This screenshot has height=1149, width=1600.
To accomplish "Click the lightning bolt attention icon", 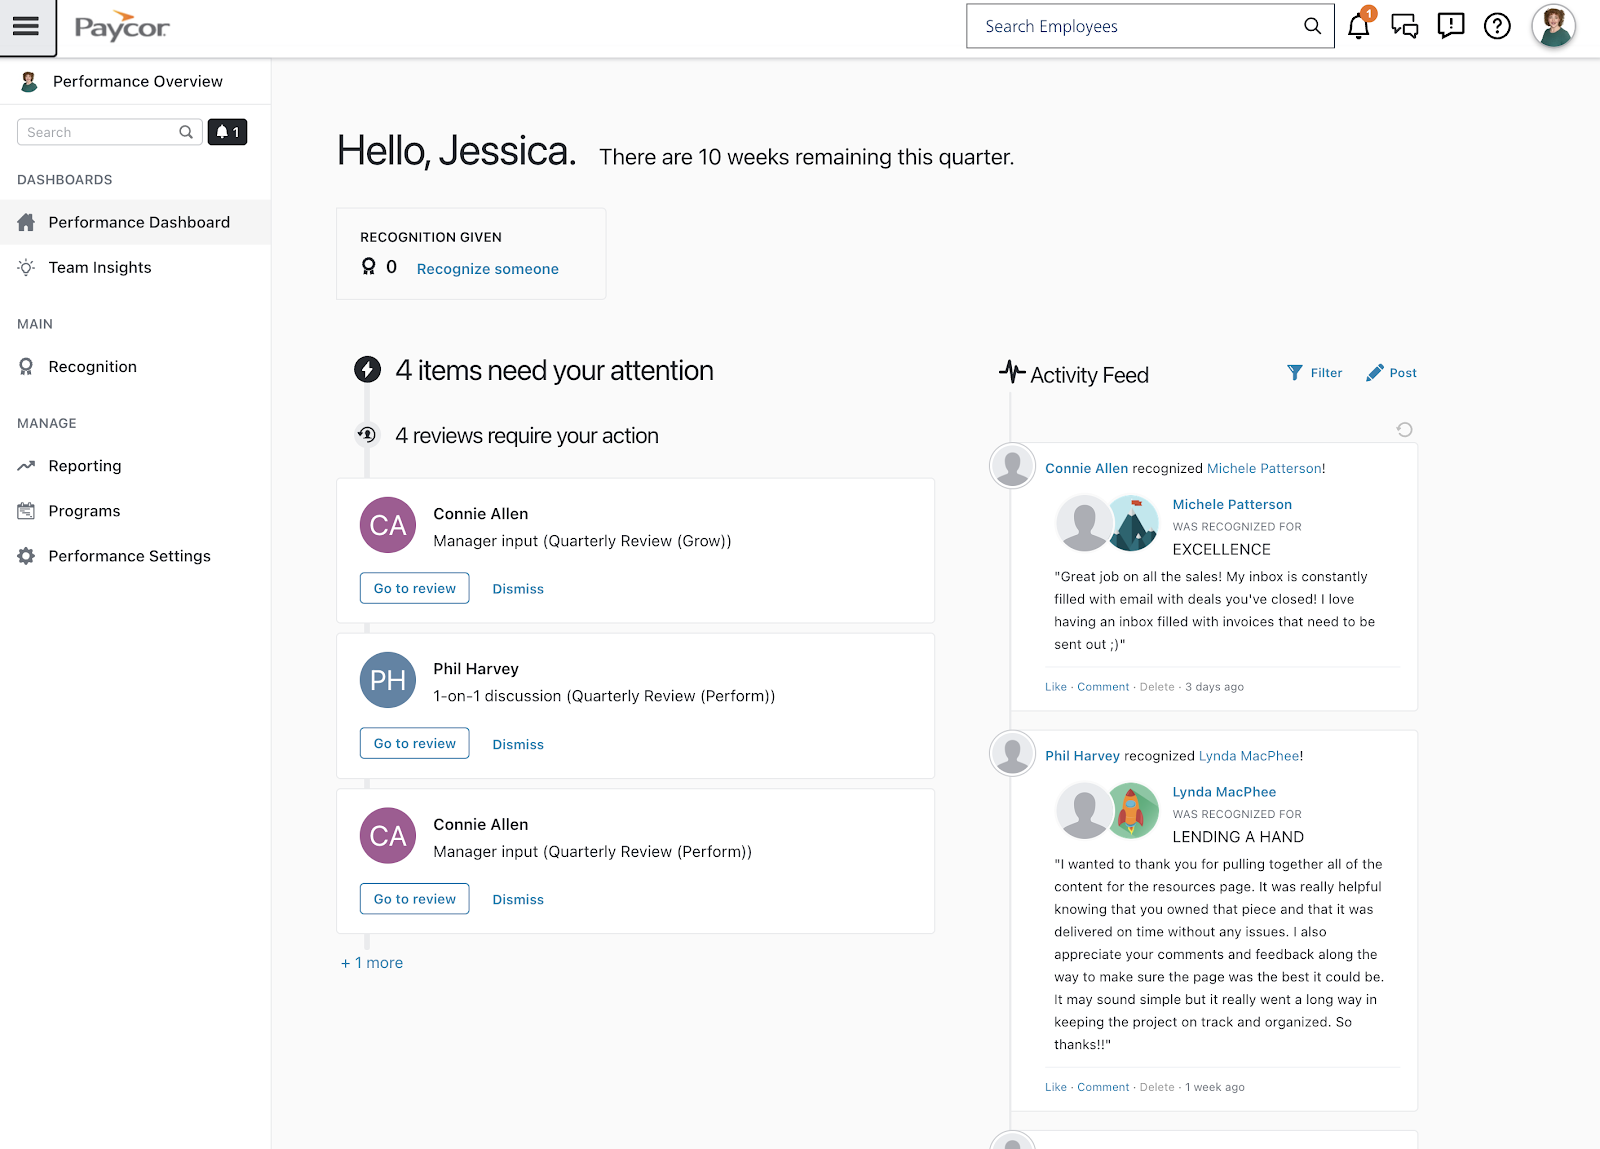I will [x=367, y=370].
